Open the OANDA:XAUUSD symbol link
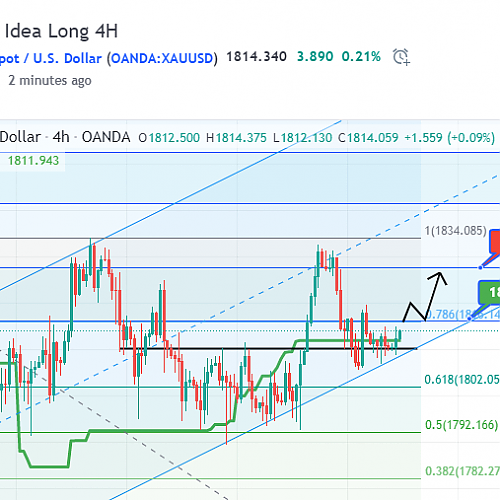The width and height of the screenshot is (500, 500). [x=162, y=59]
